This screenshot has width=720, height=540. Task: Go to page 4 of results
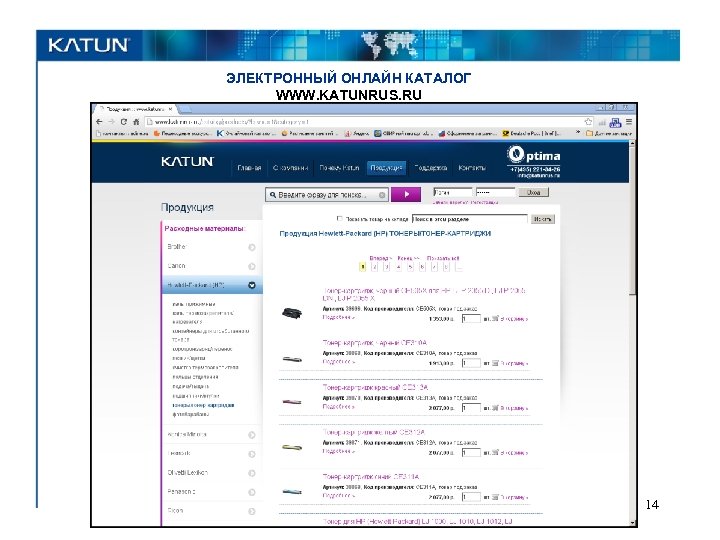coord(398,267)
